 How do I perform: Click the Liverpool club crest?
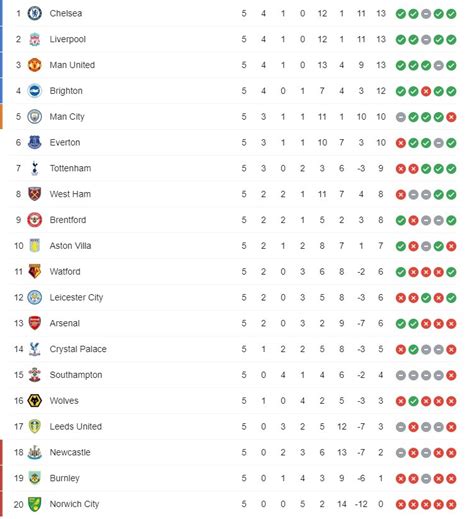[x=34, y=39]
